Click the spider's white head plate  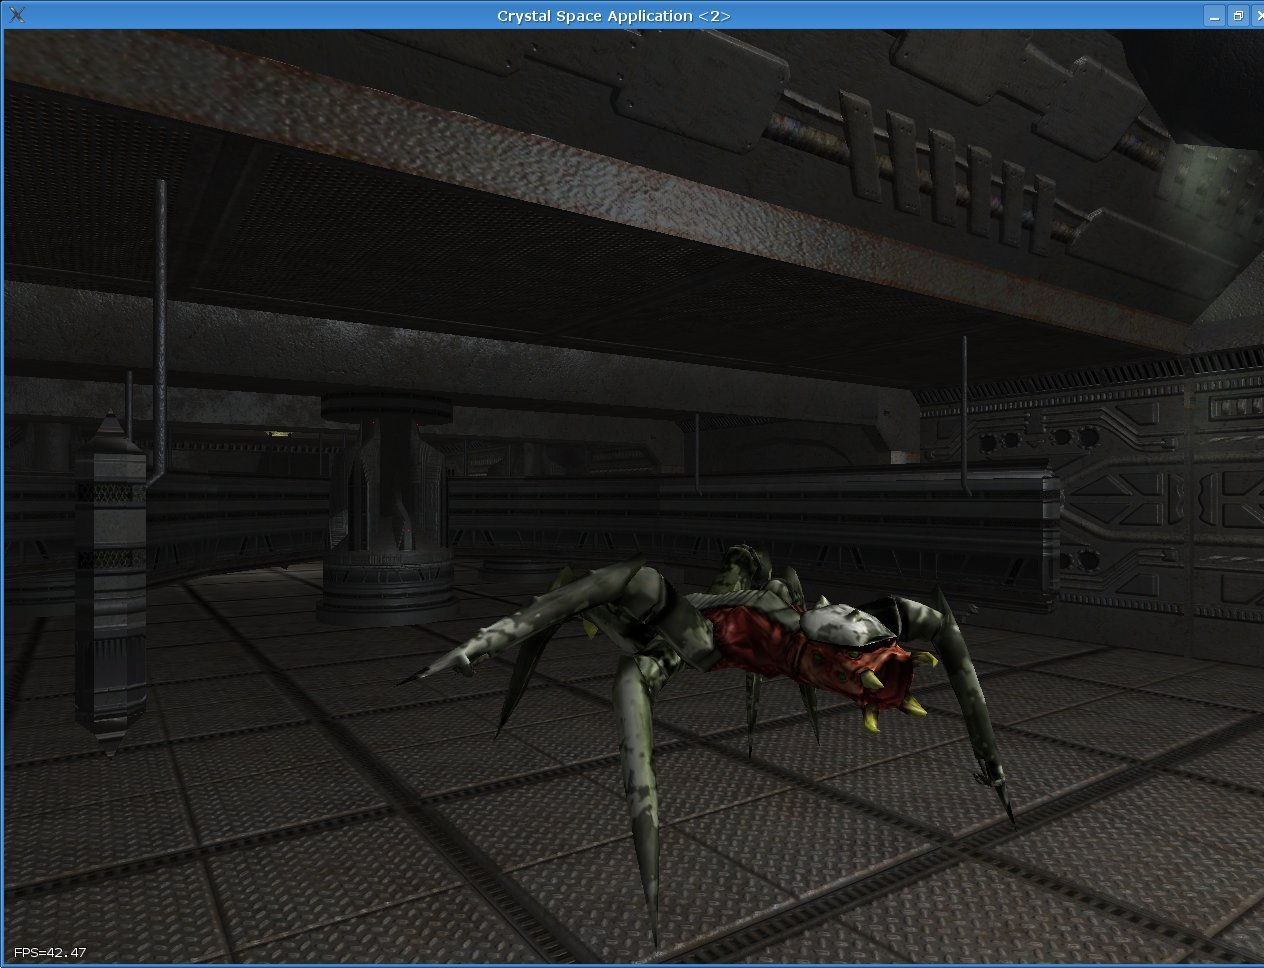coord(838,623)
